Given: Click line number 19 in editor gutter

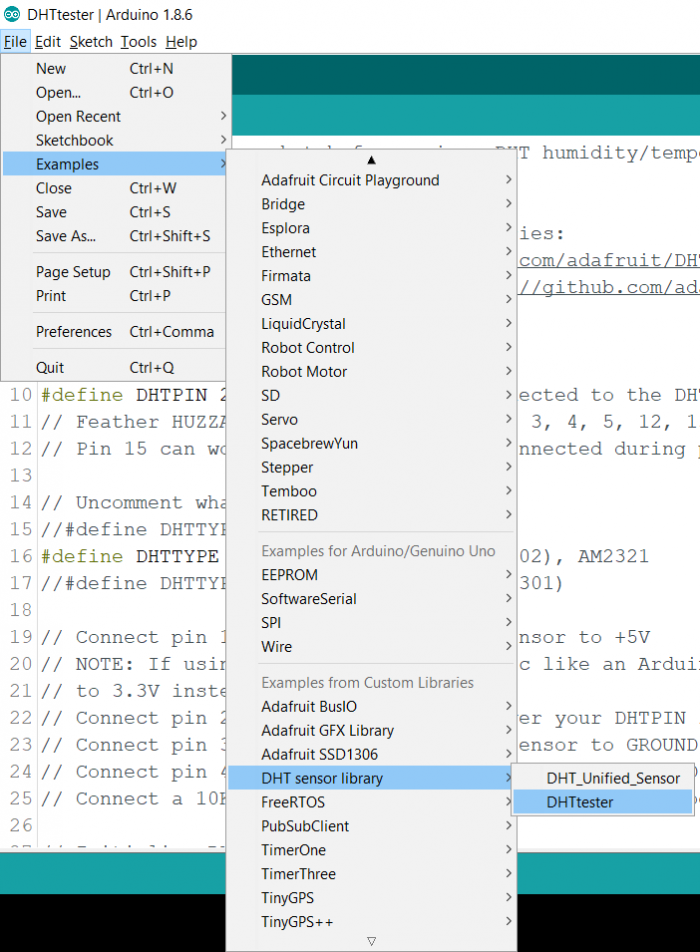Looking at the screenshot, I should coord(21,637).
